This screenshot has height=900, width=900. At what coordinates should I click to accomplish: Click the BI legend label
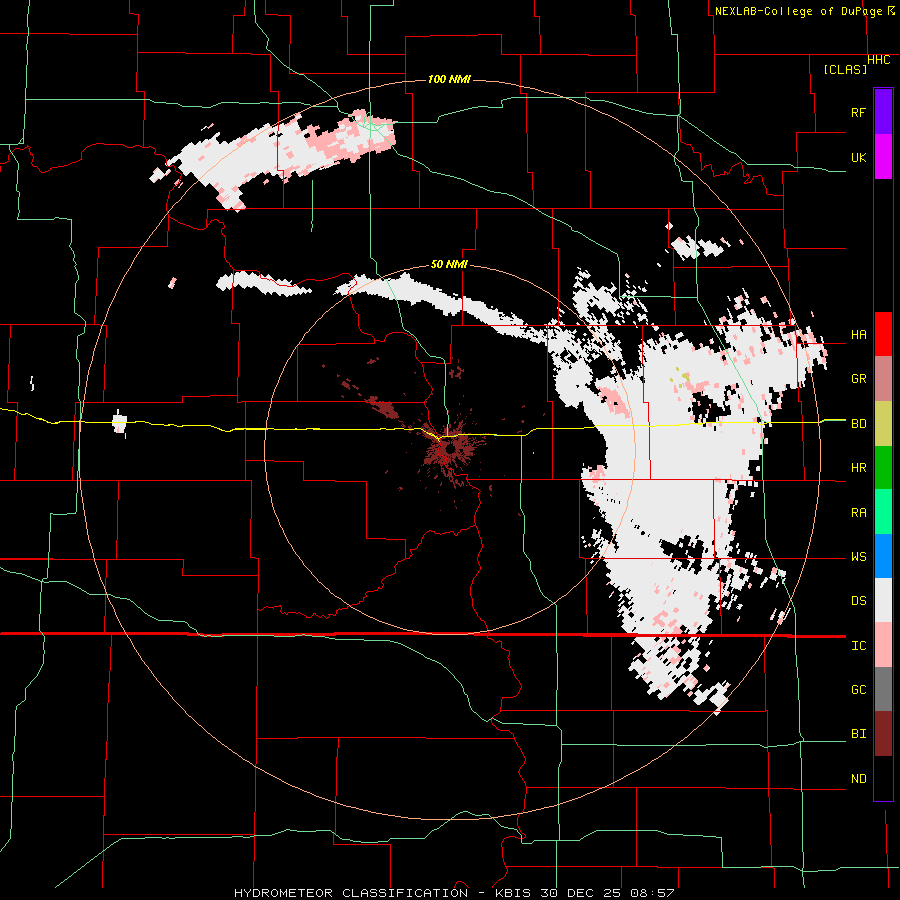(858, 734)
